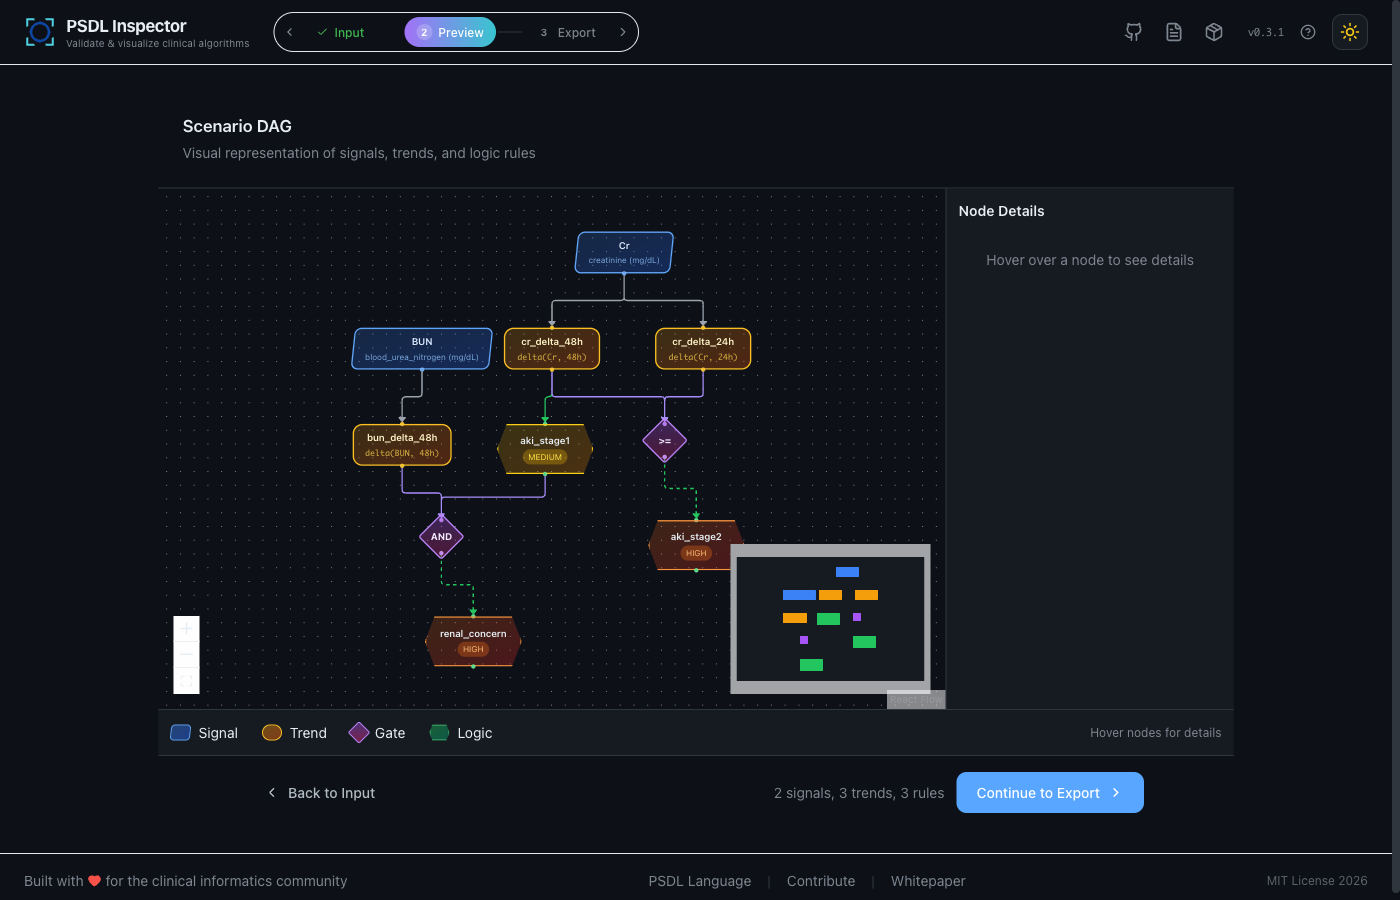The image size is (1400, 900).
Task: Click the v0.3.1 version label
Action: click(1266, 32)
